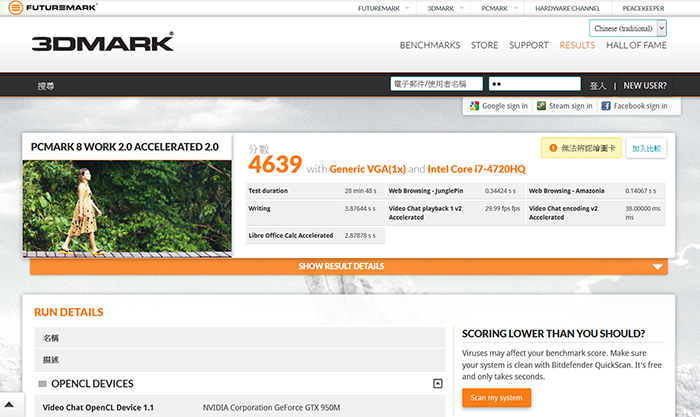Viewport: 700px width, 417px height.
Task: Click the 登入 login button
Action: point(597,86)
